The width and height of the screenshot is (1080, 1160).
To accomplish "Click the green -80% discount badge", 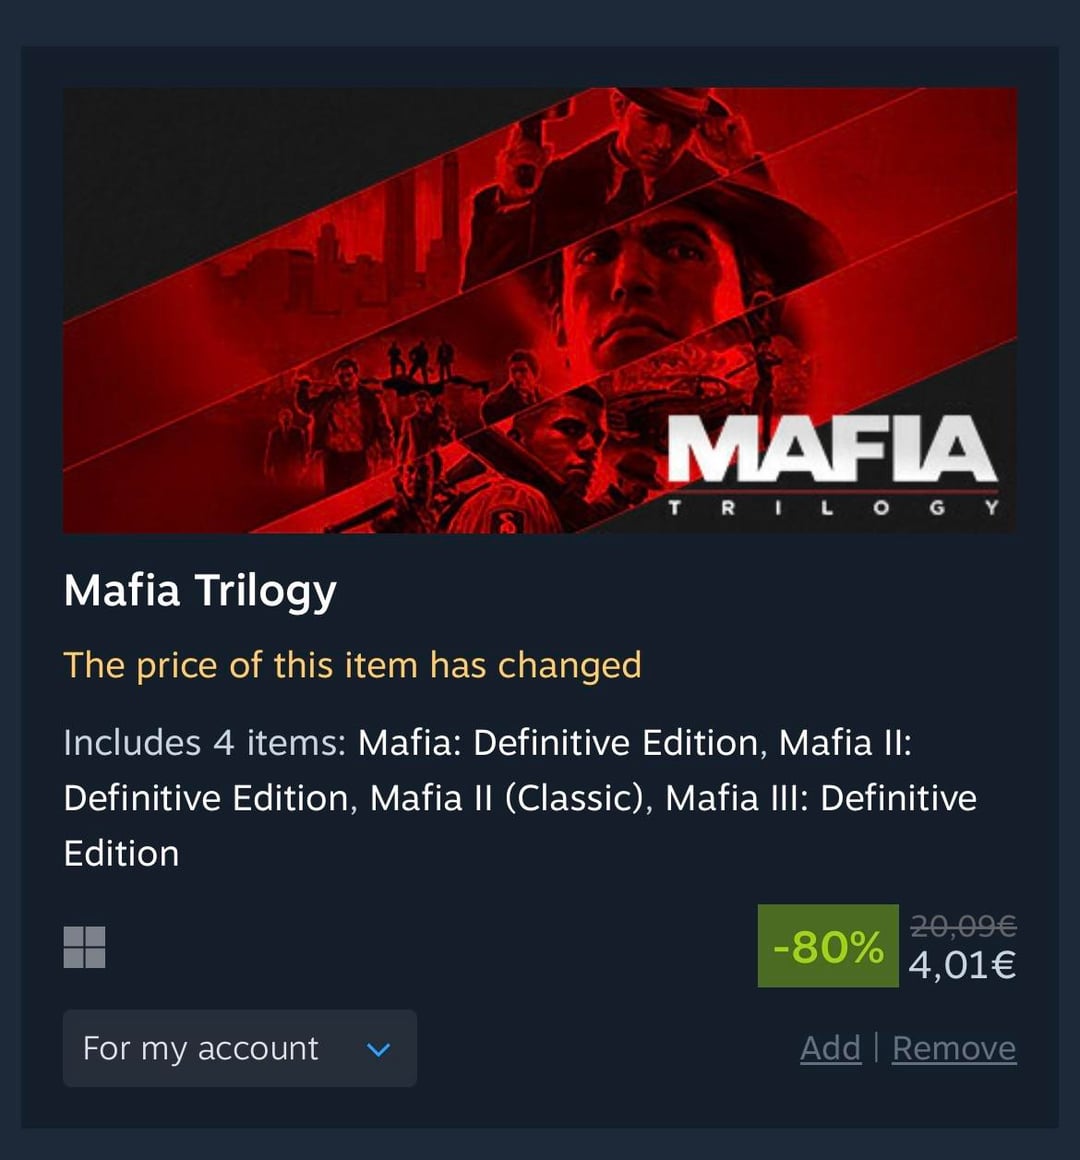I will click(828, 946).
